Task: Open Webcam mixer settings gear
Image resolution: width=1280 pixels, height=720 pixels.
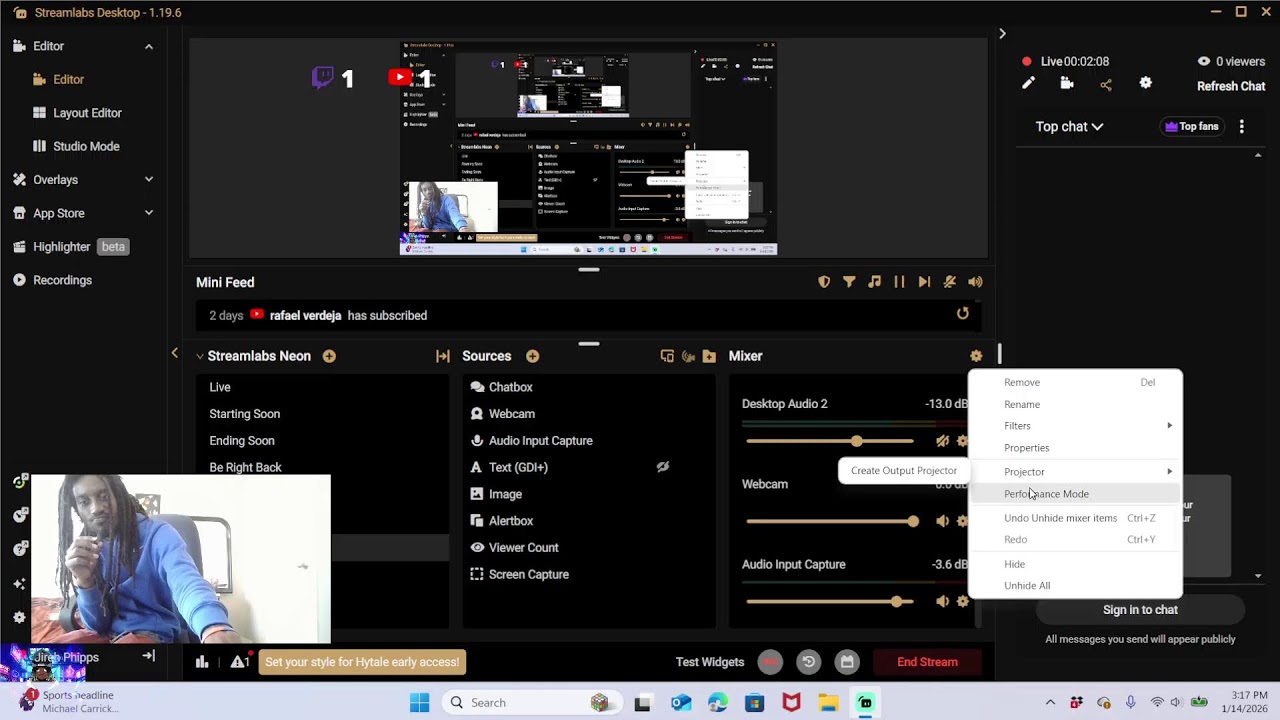Action: point(962,521)
